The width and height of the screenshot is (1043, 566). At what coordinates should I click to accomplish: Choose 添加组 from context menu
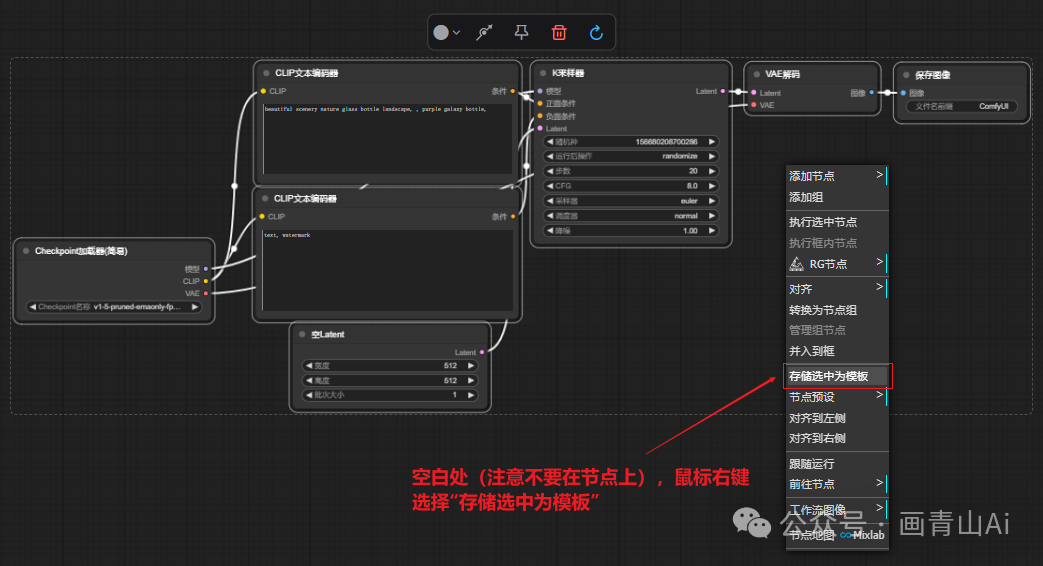837,197
